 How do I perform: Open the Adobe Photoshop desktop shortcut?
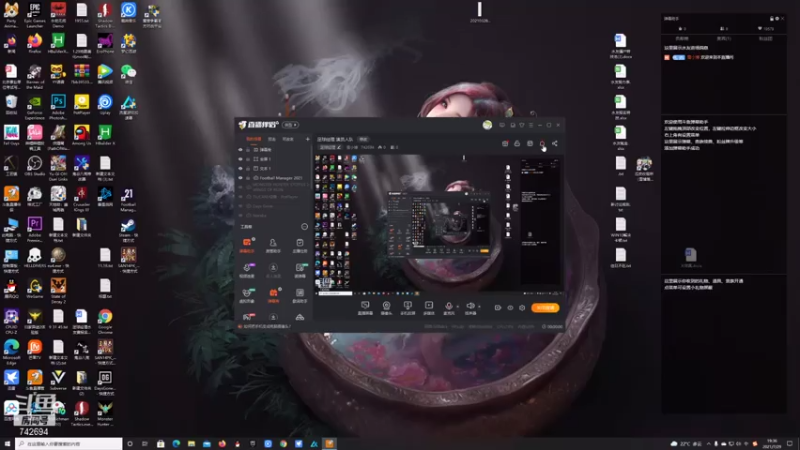58,107
